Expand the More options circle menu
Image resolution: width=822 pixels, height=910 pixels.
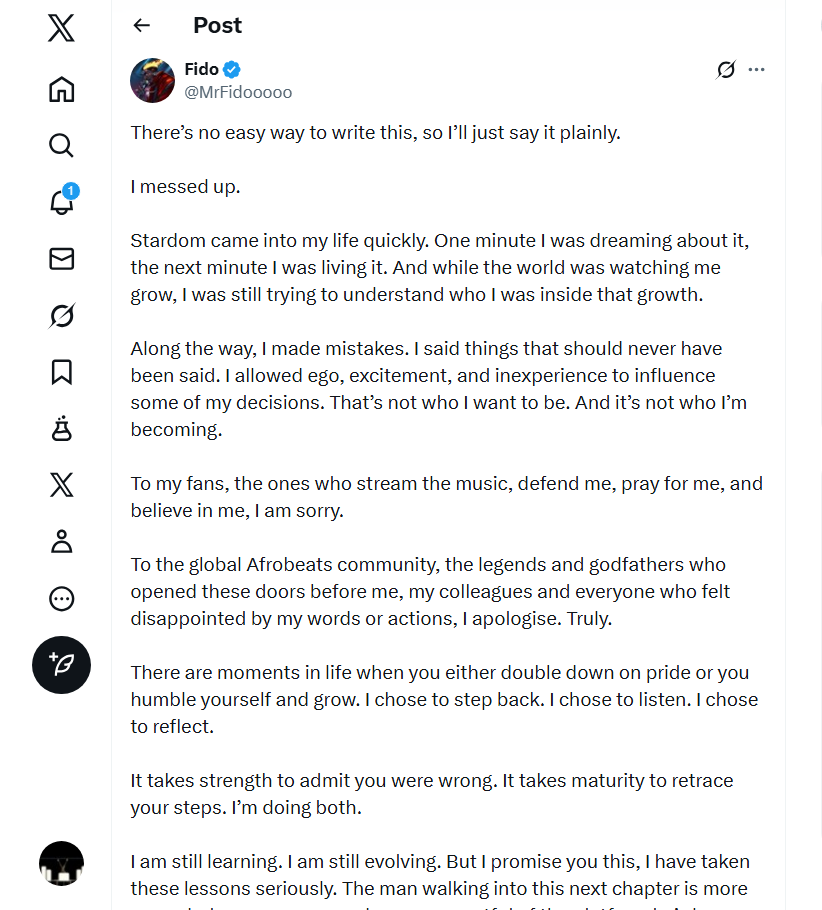point(61,599)
